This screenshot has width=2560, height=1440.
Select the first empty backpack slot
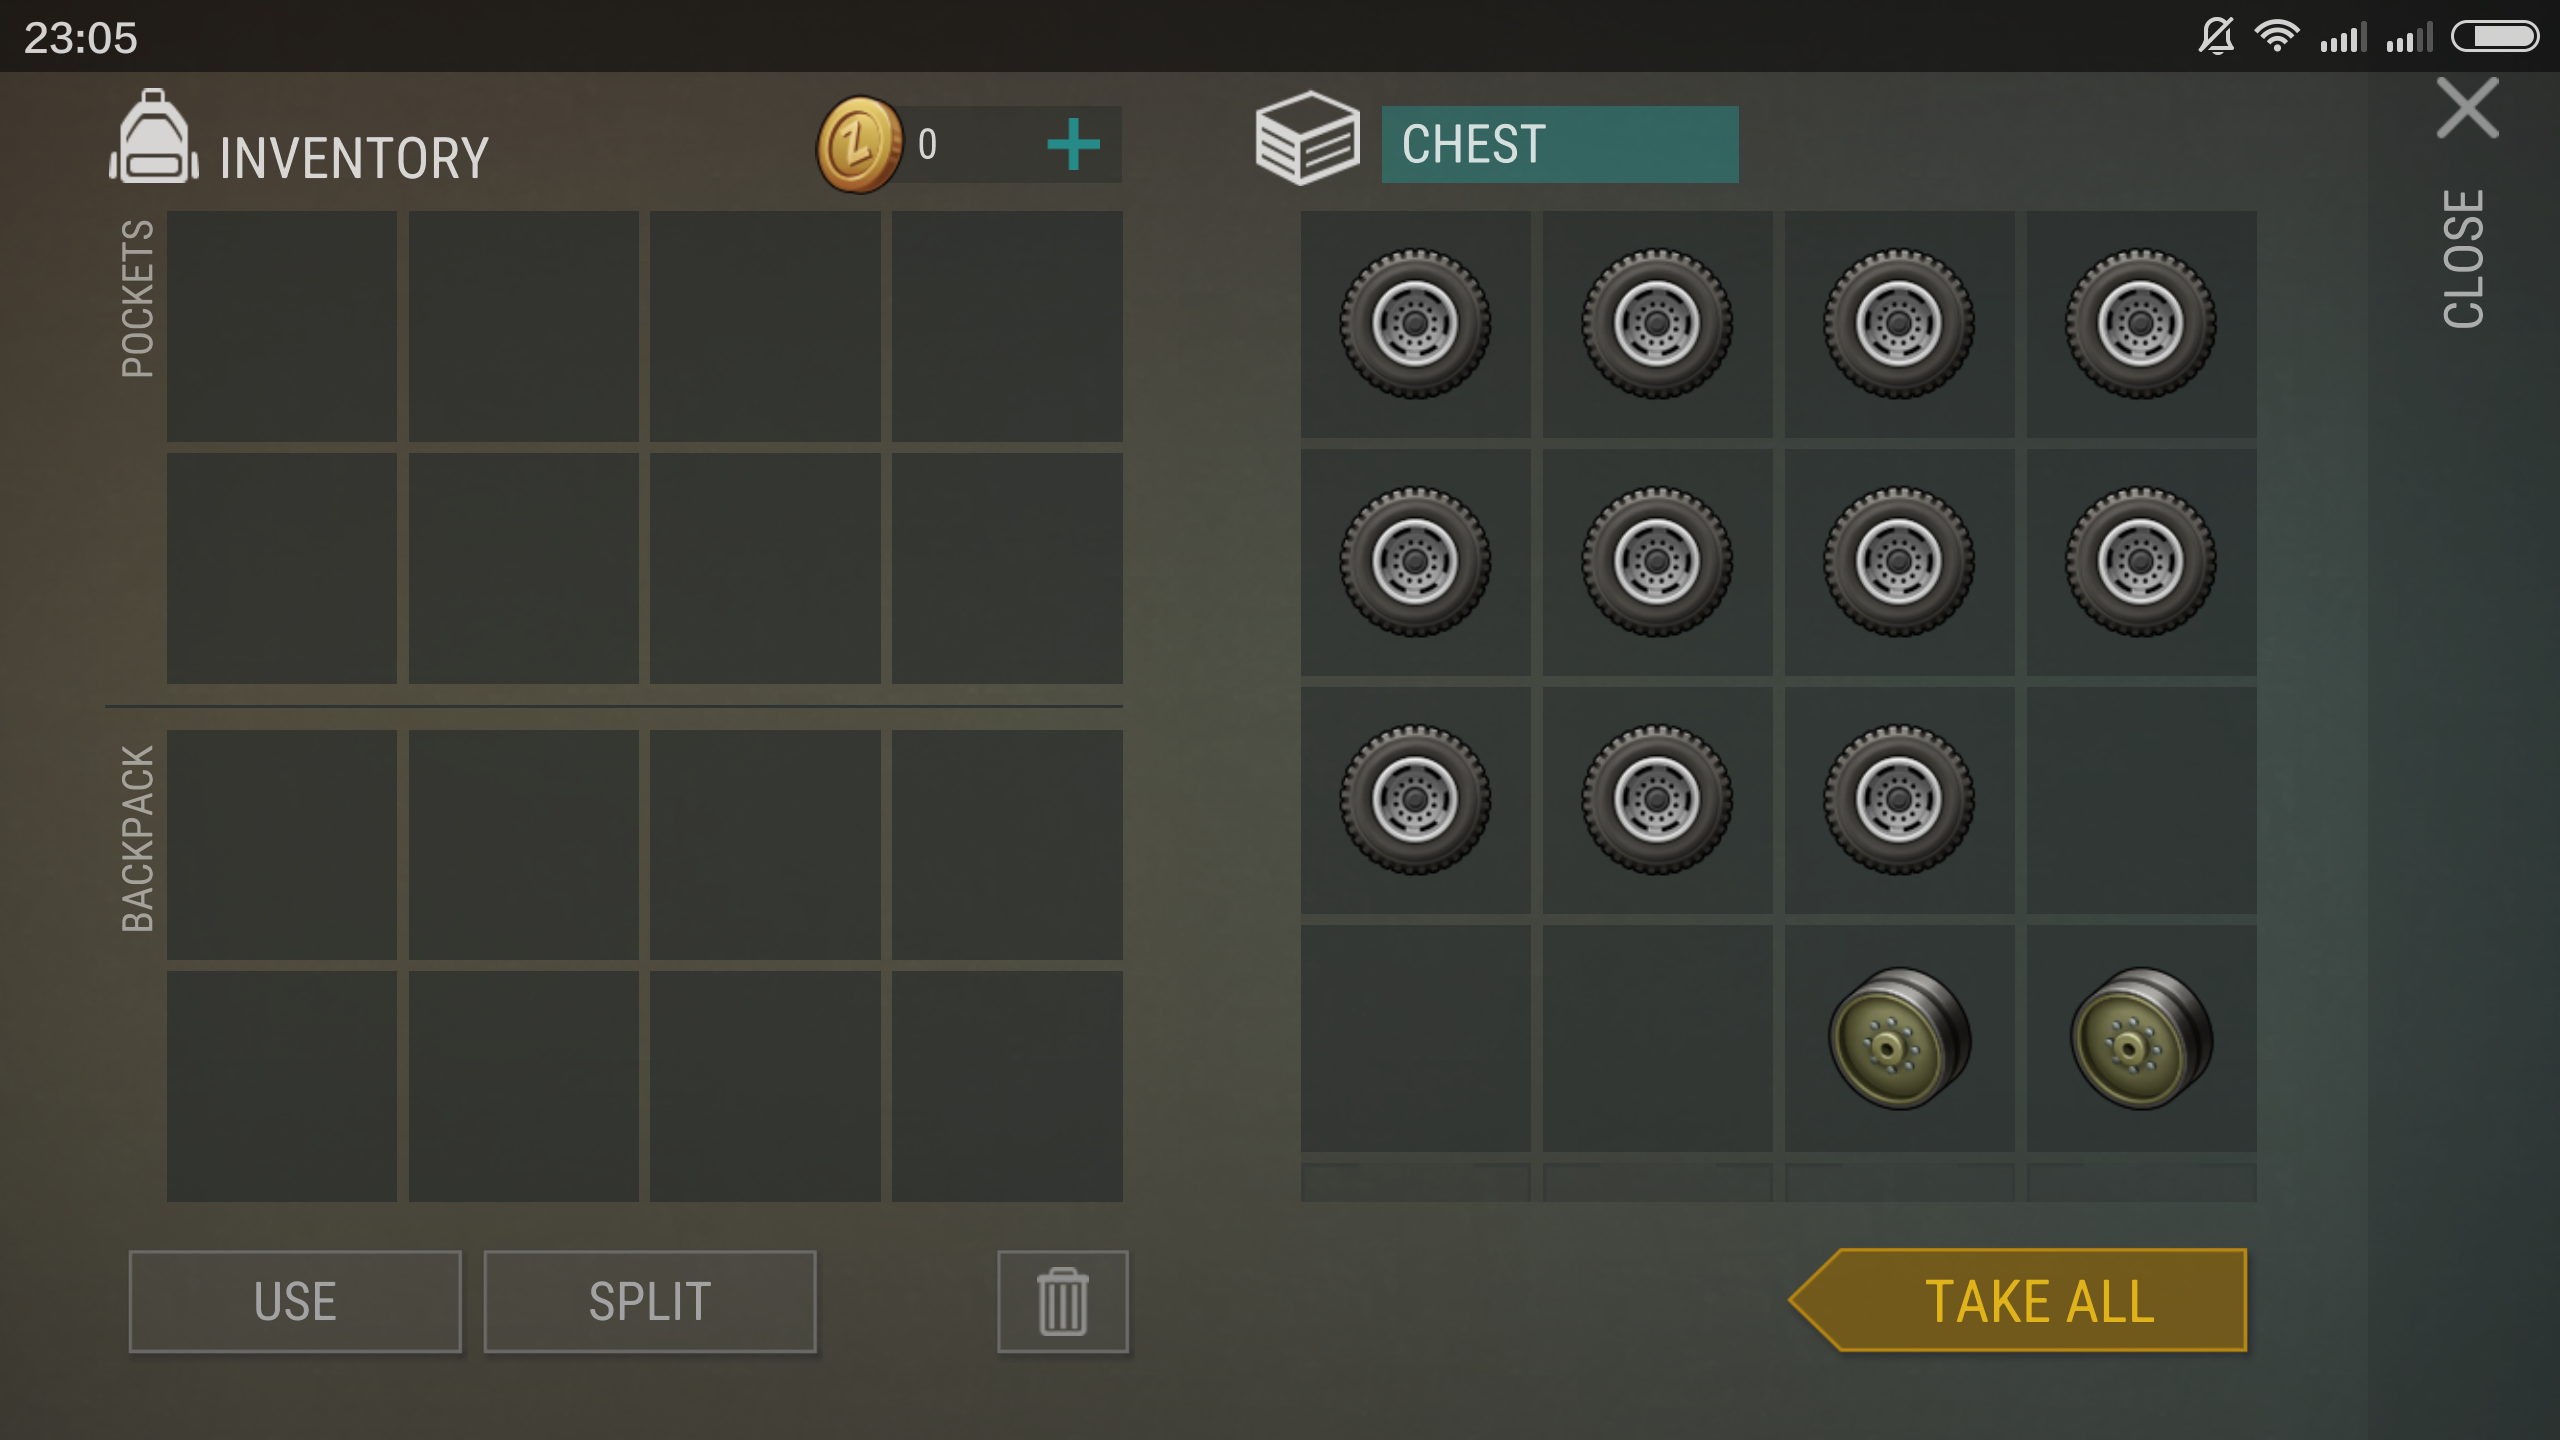pyautogui.click(x=282, y=845)
